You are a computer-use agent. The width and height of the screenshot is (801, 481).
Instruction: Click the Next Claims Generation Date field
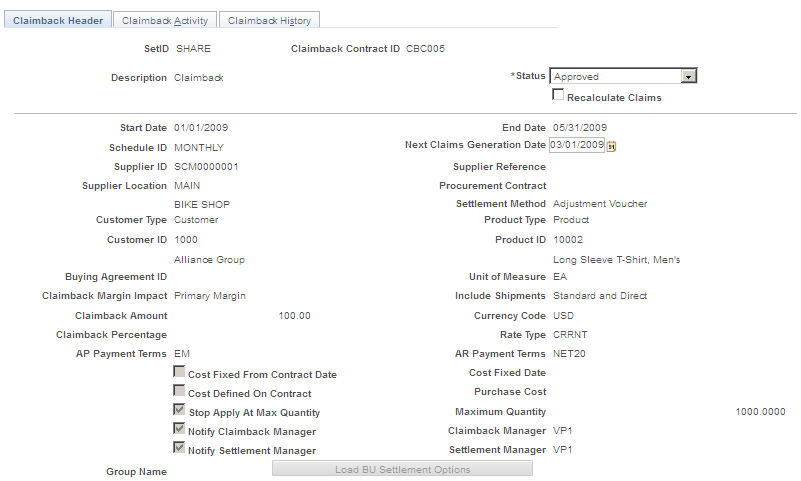tap(577, 145)
